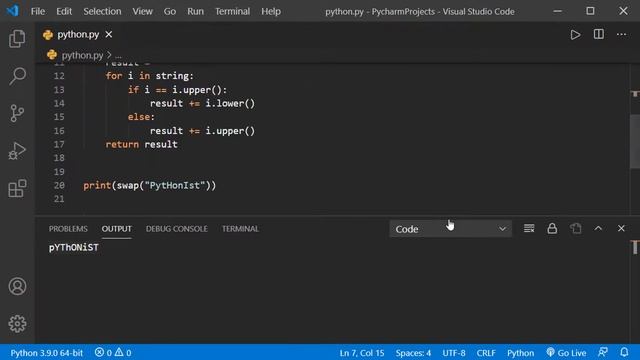Change end of line CRLF
Viewport: 640px width, 360px height.
coord(486,353)
